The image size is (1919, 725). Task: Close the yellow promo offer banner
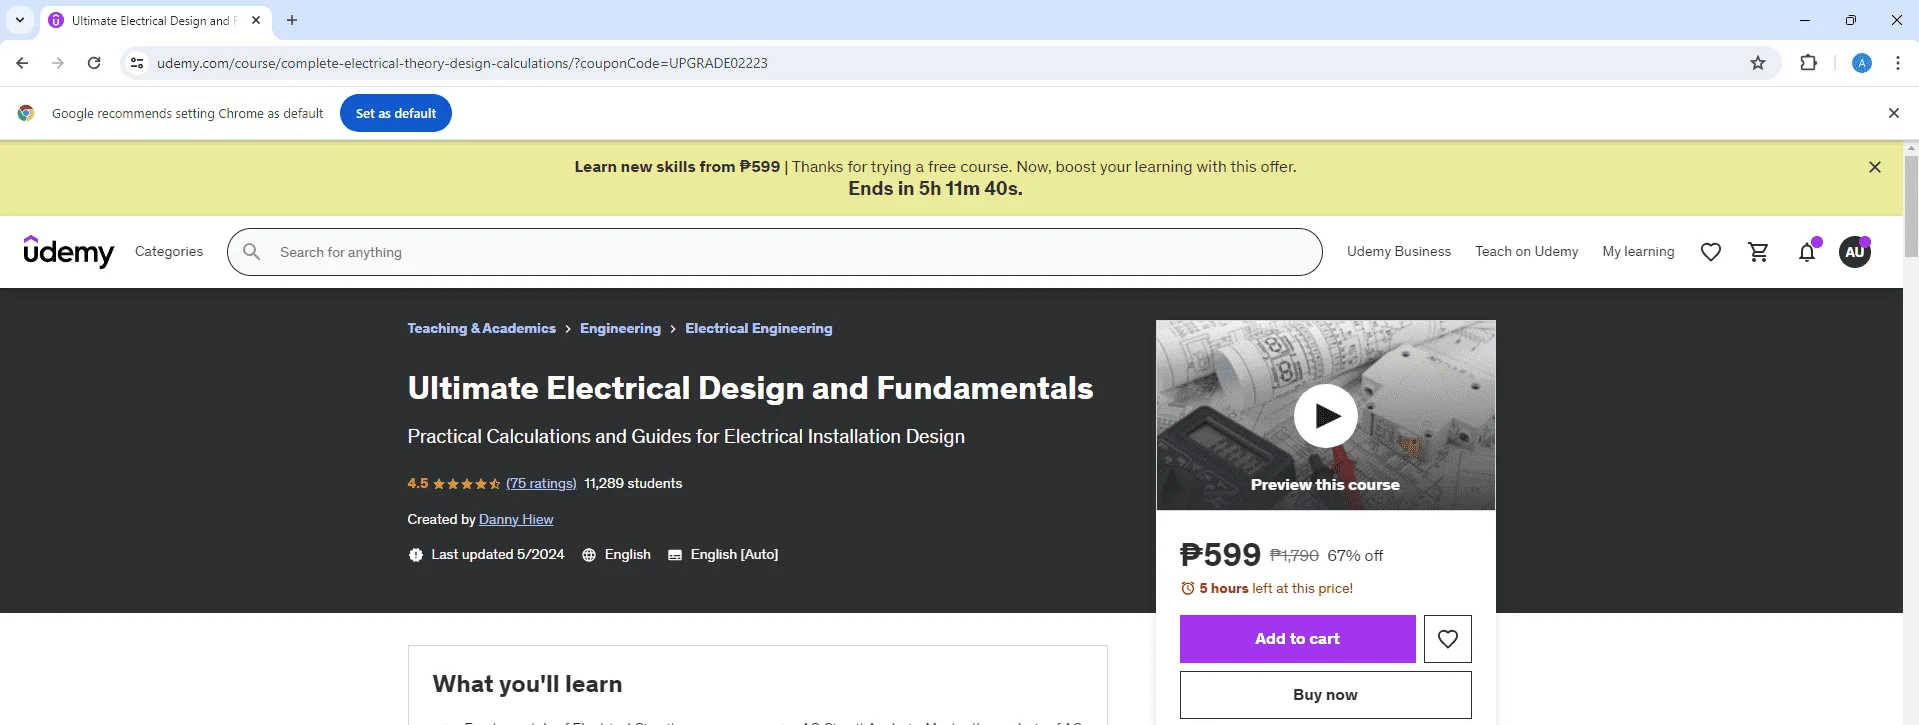1875,167
